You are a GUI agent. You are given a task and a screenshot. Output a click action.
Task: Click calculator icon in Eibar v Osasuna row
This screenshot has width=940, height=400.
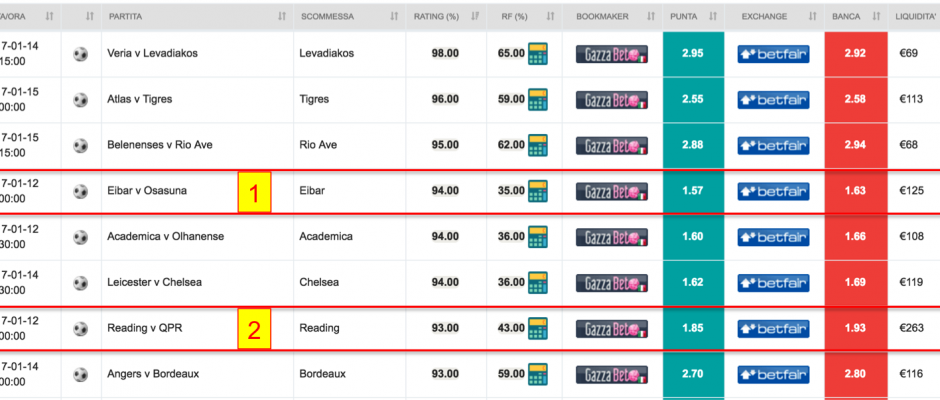tap(540, 191)
